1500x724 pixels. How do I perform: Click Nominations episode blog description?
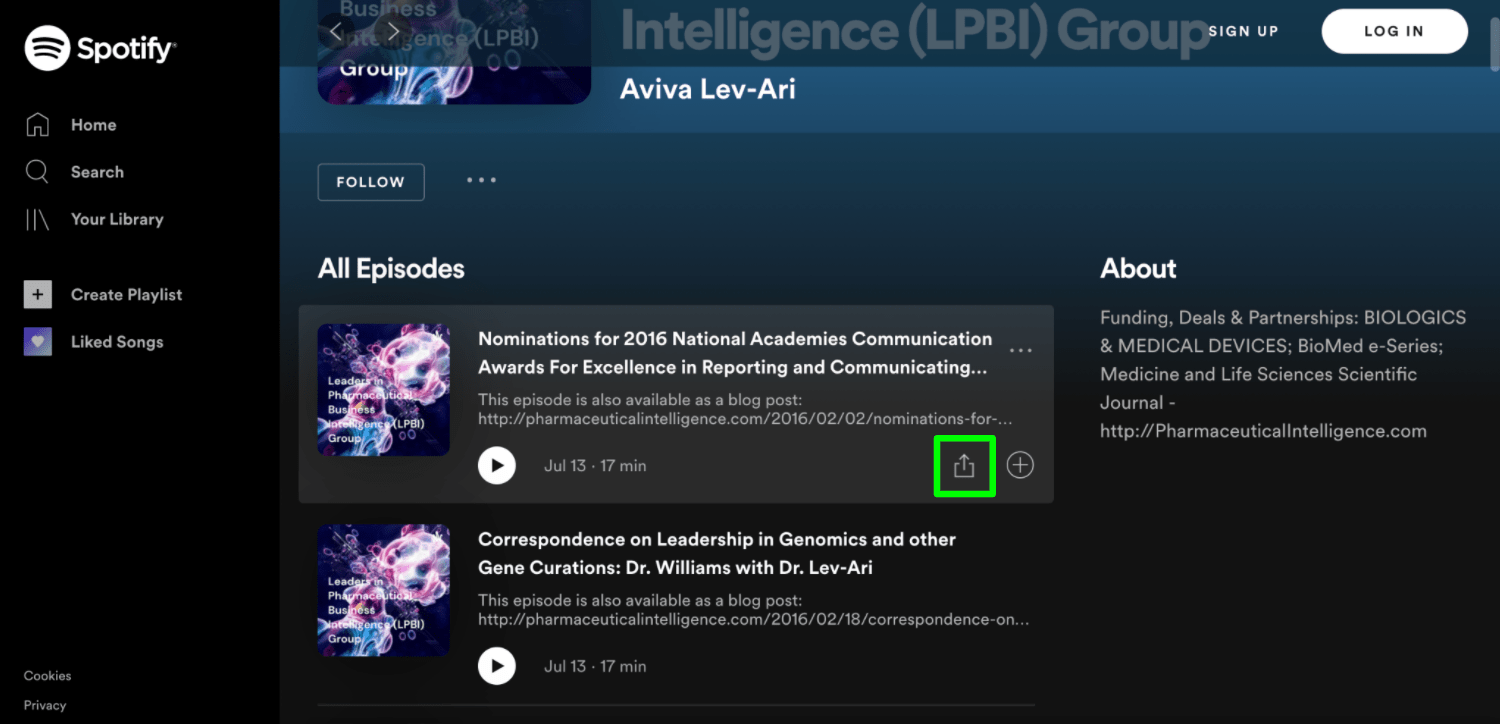point(746,409)
